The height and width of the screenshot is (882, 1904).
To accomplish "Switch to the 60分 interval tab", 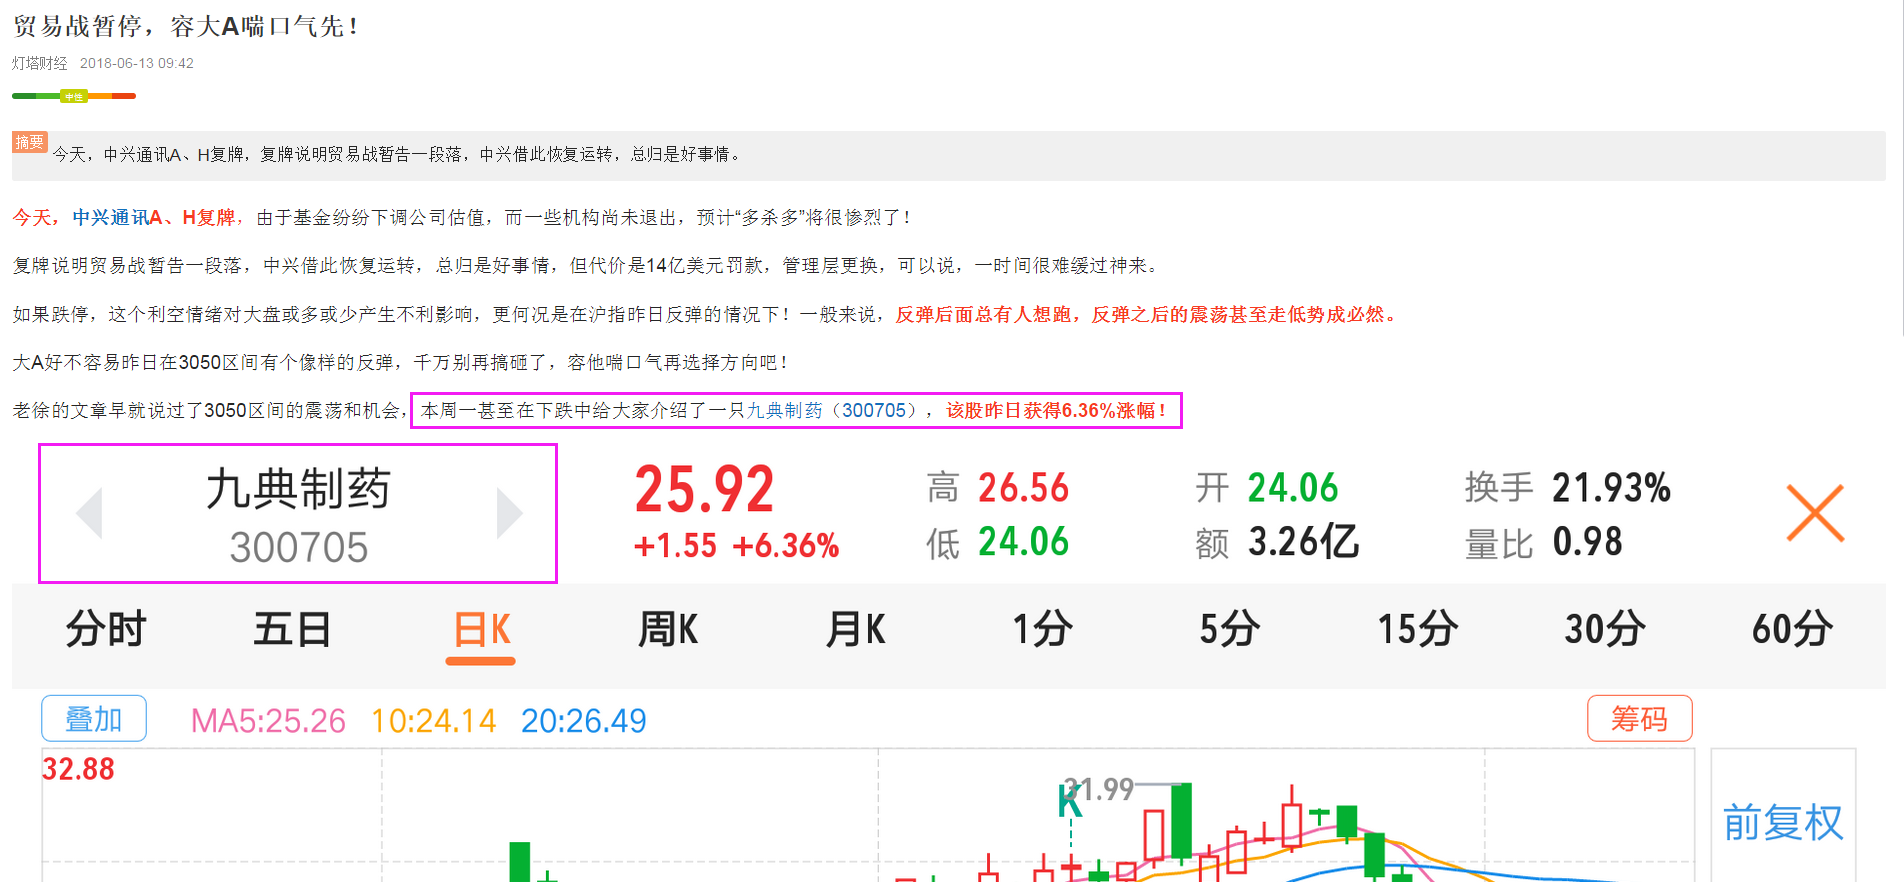I will point(1792,629).
